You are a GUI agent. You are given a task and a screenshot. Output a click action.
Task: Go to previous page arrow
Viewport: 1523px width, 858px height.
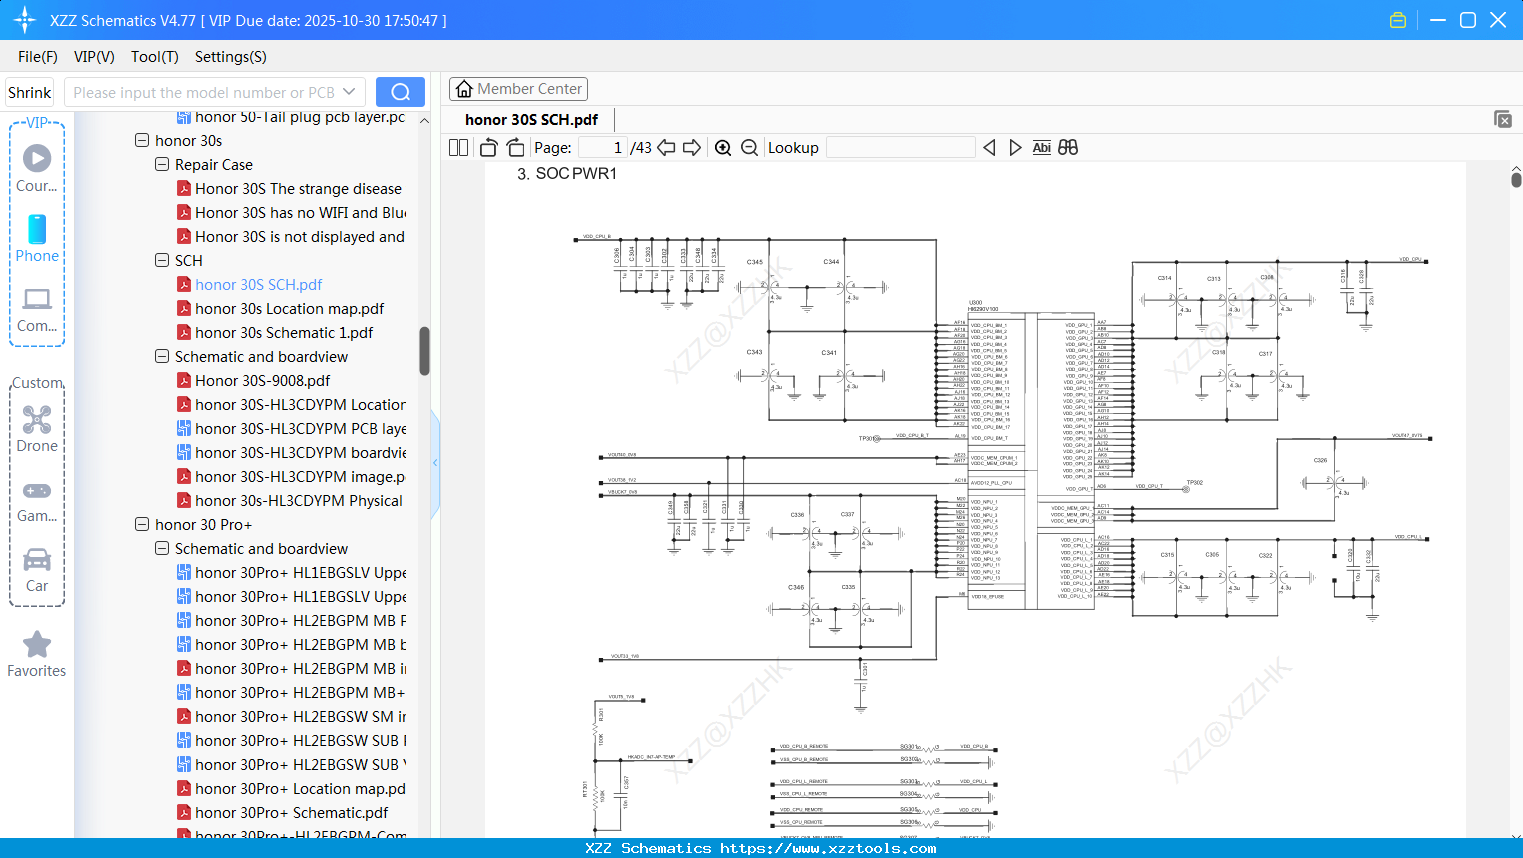coord(666,148)
